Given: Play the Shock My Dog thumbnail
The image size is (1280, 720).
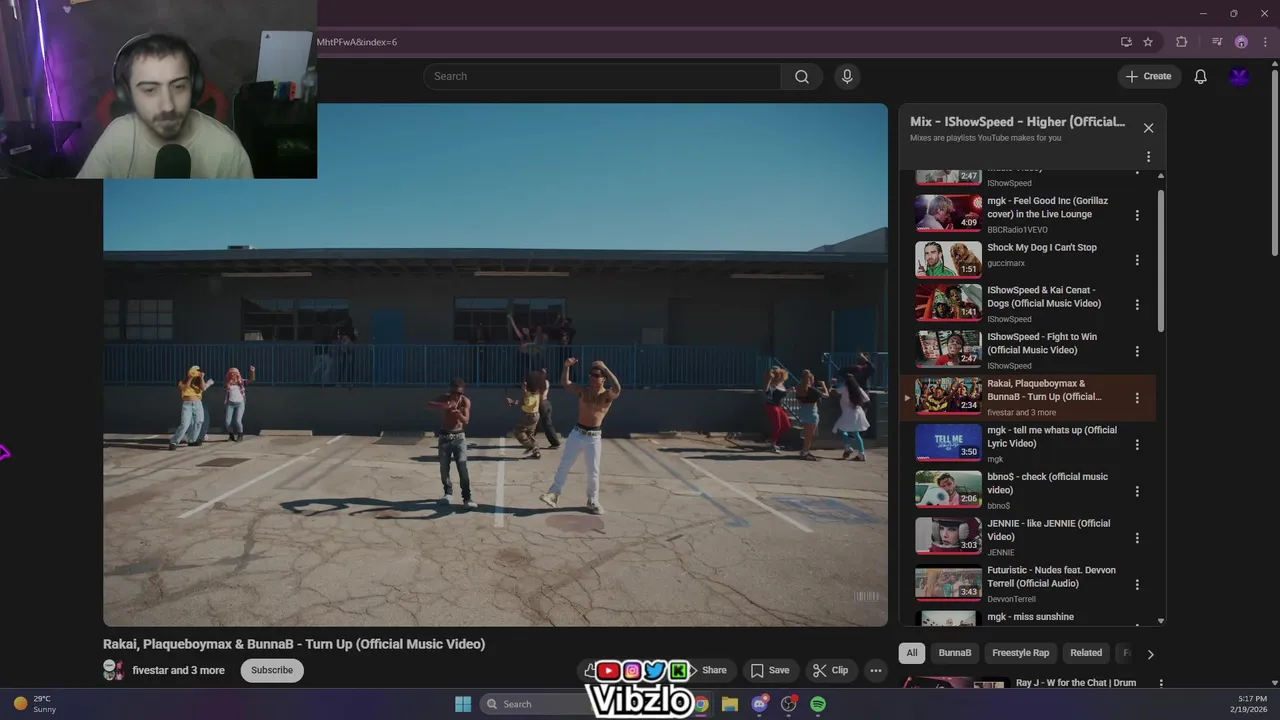Looking at the screenshot, I should point(948,259).
